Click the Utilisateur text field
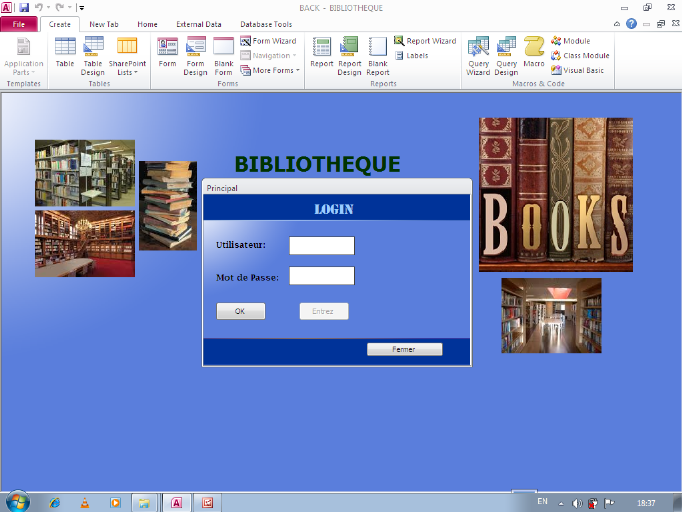This screenshot has width=682, height=512. click(322, 246)
